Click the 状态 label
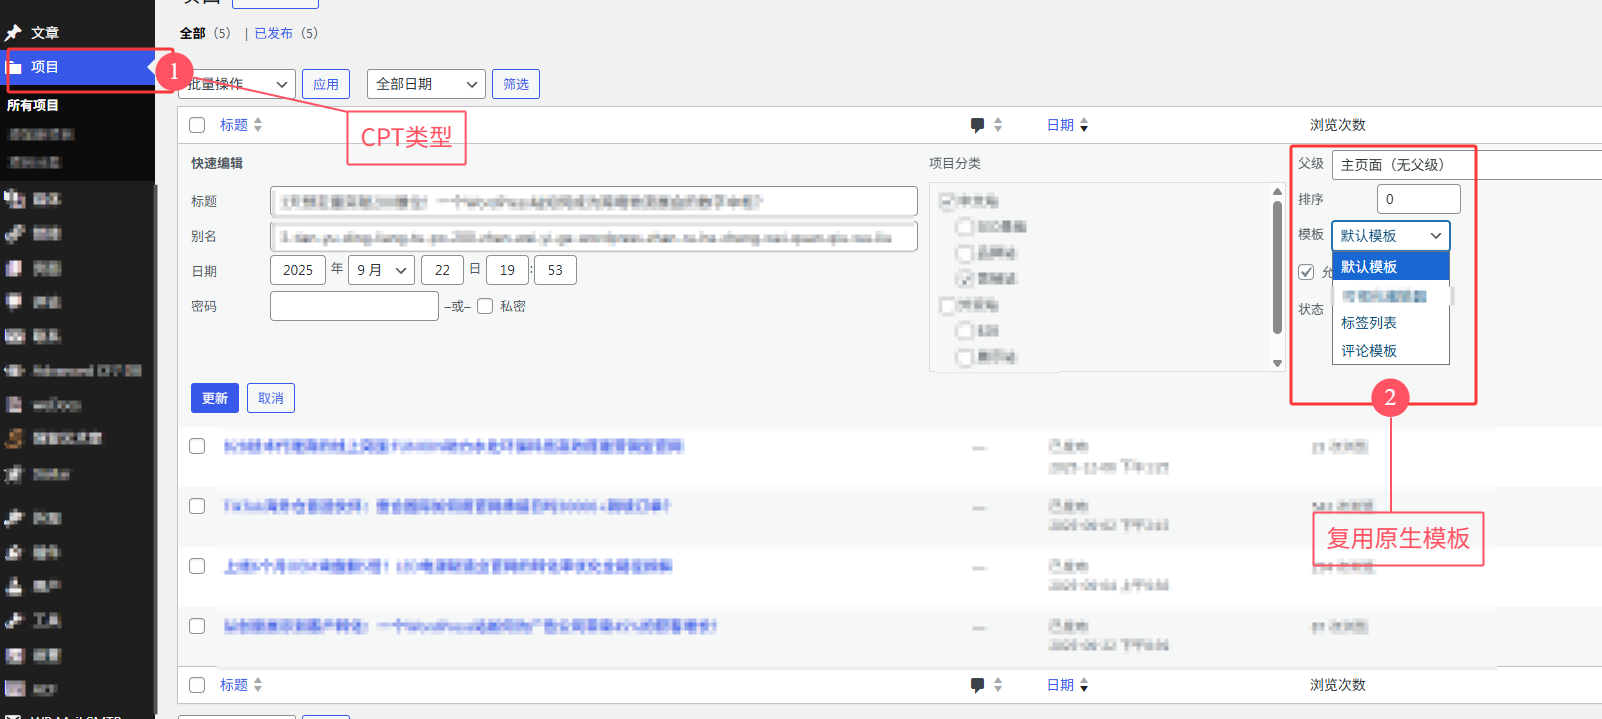 1311,310
